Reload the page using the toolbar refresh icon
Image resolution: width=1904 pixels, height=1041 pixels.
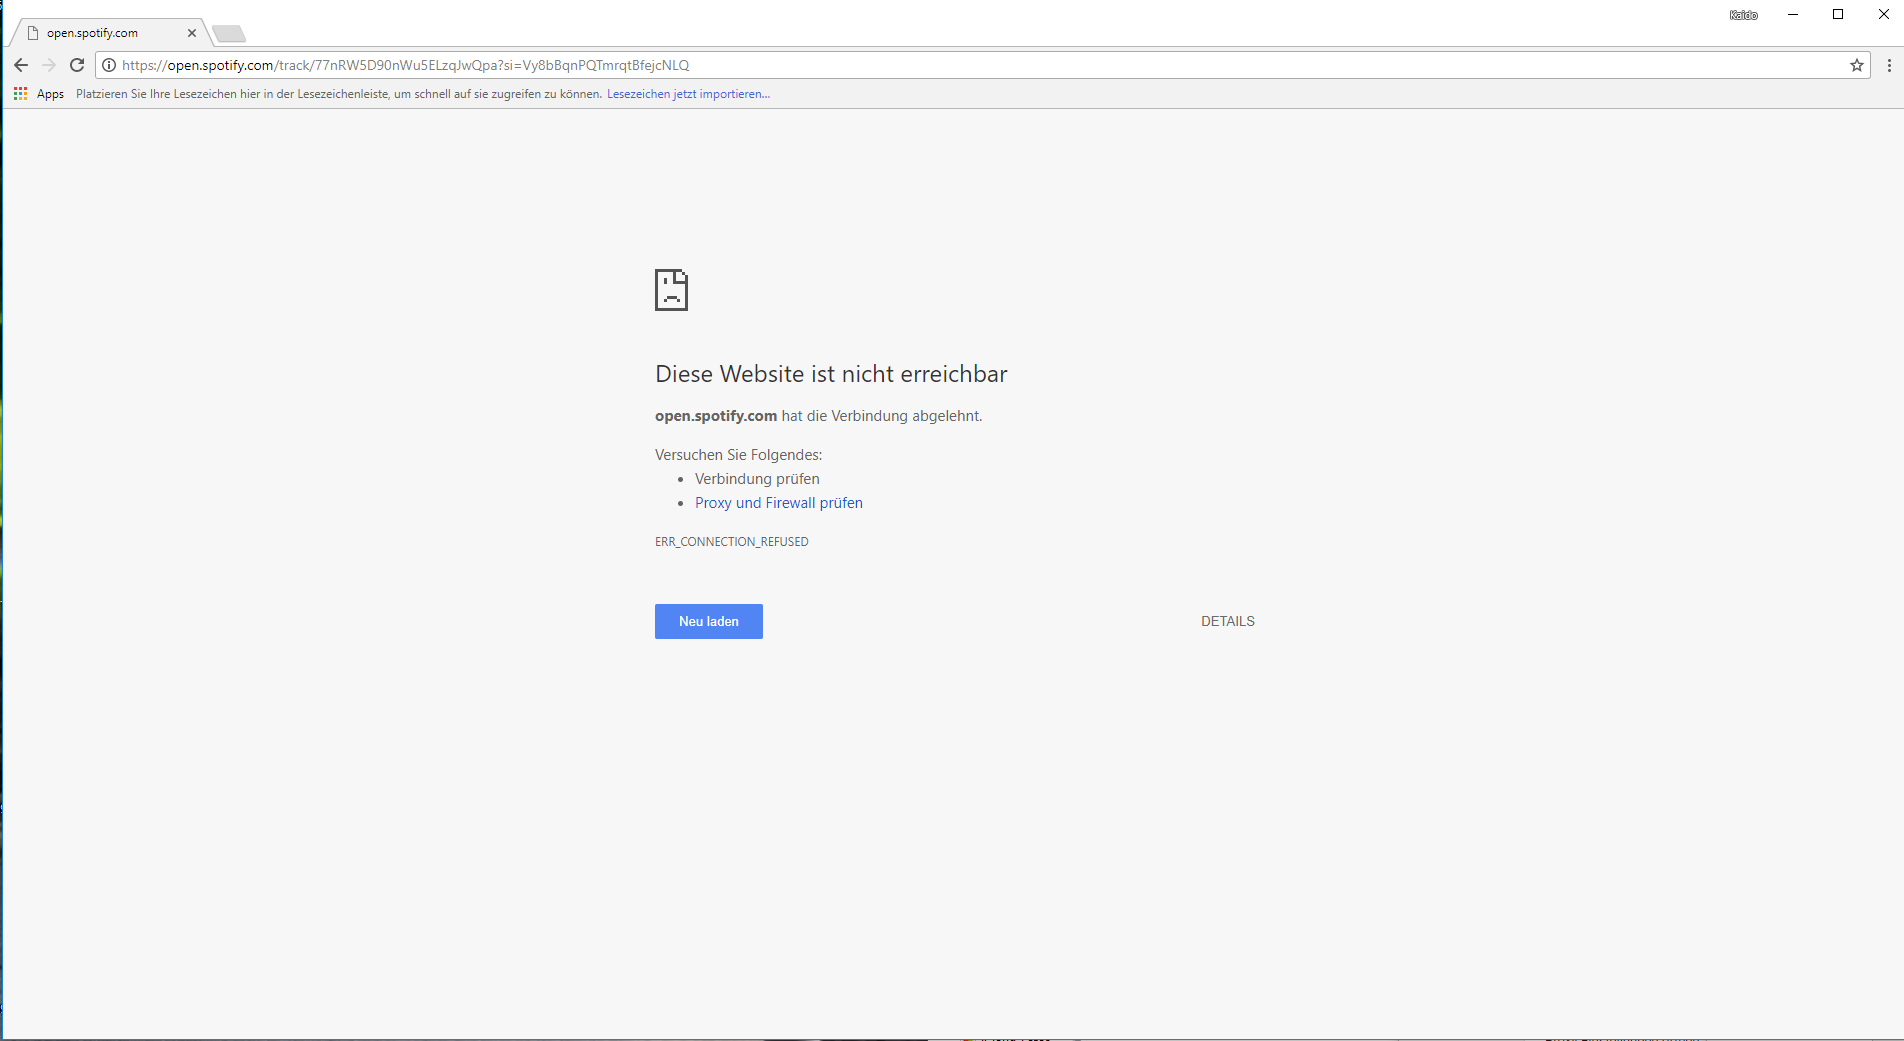[x=77, y=65]
